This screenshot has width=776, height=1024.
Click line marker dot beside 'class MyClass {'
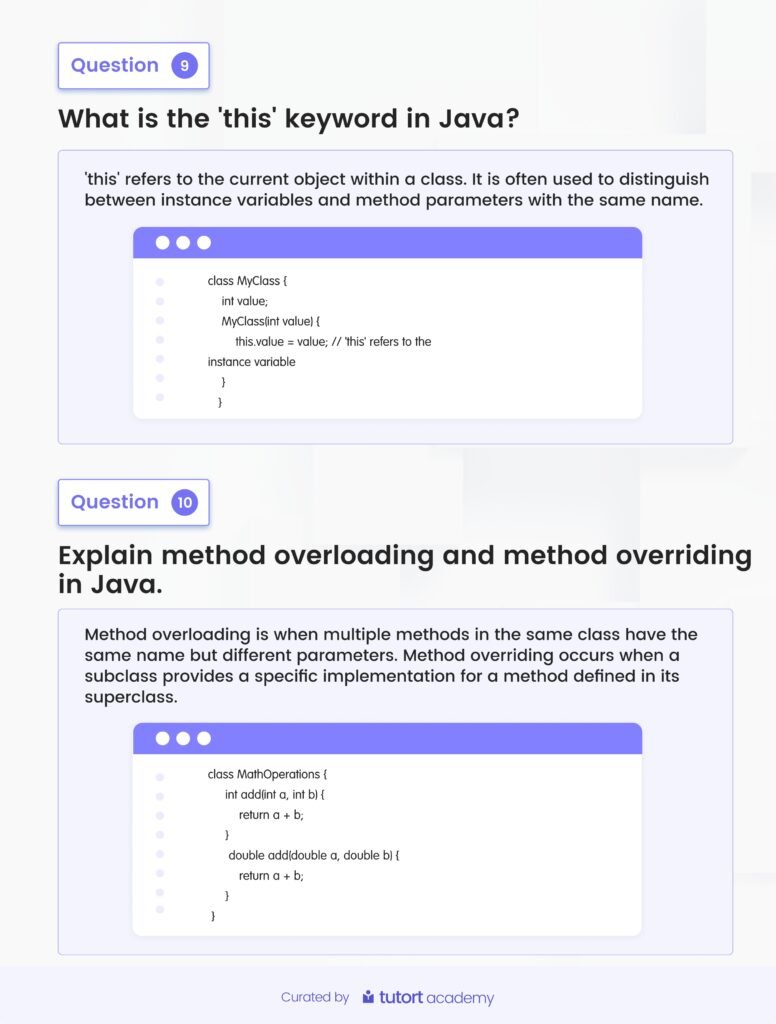pyautogui.click(x=160, y=282)
